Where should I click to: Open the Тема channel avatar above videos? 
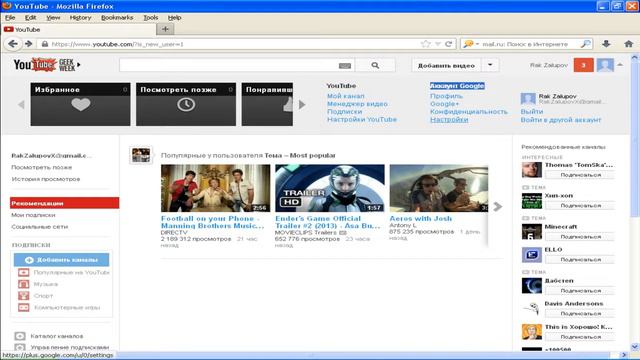pos(141,155)
